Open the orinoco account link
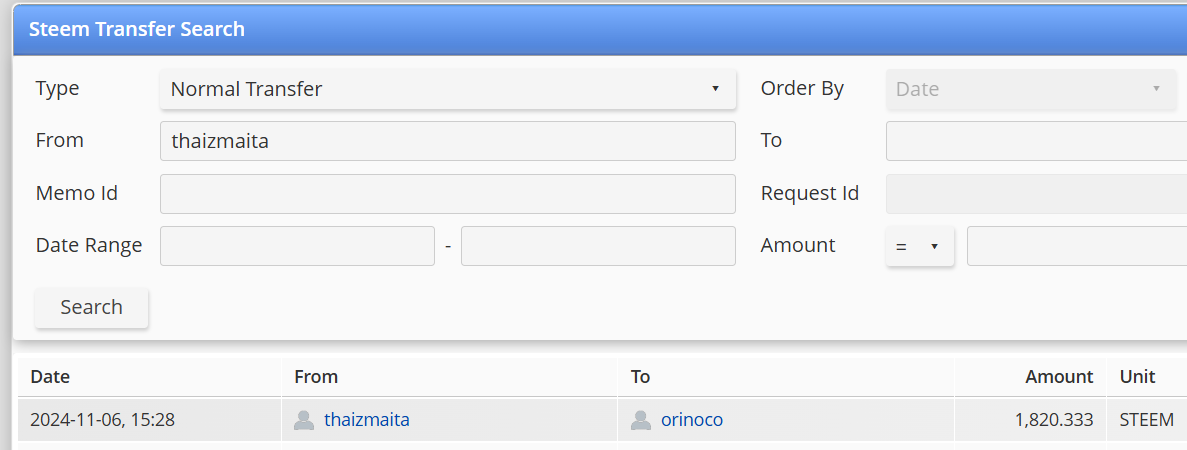 pos(691,420)
